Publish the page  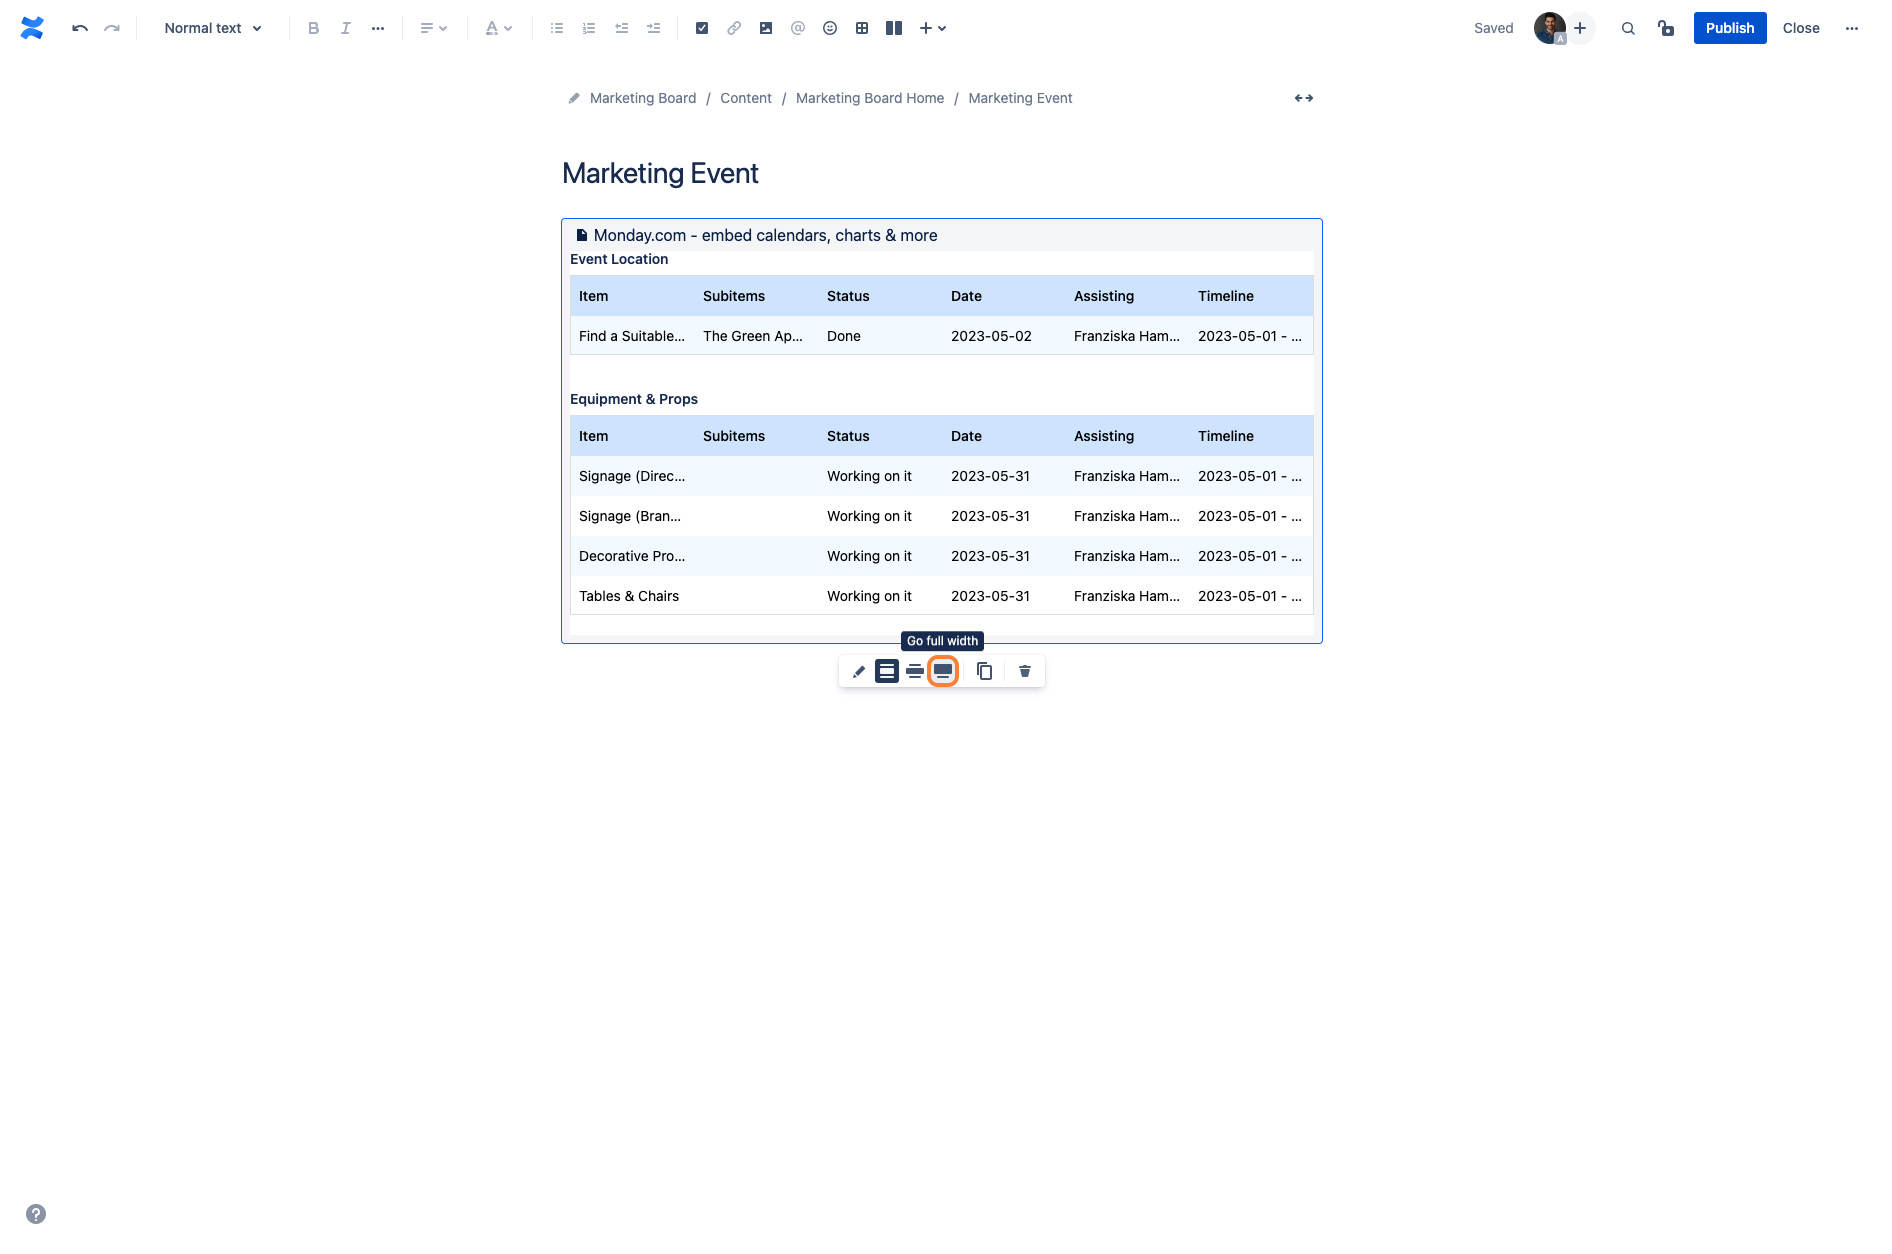point(1729,28)
